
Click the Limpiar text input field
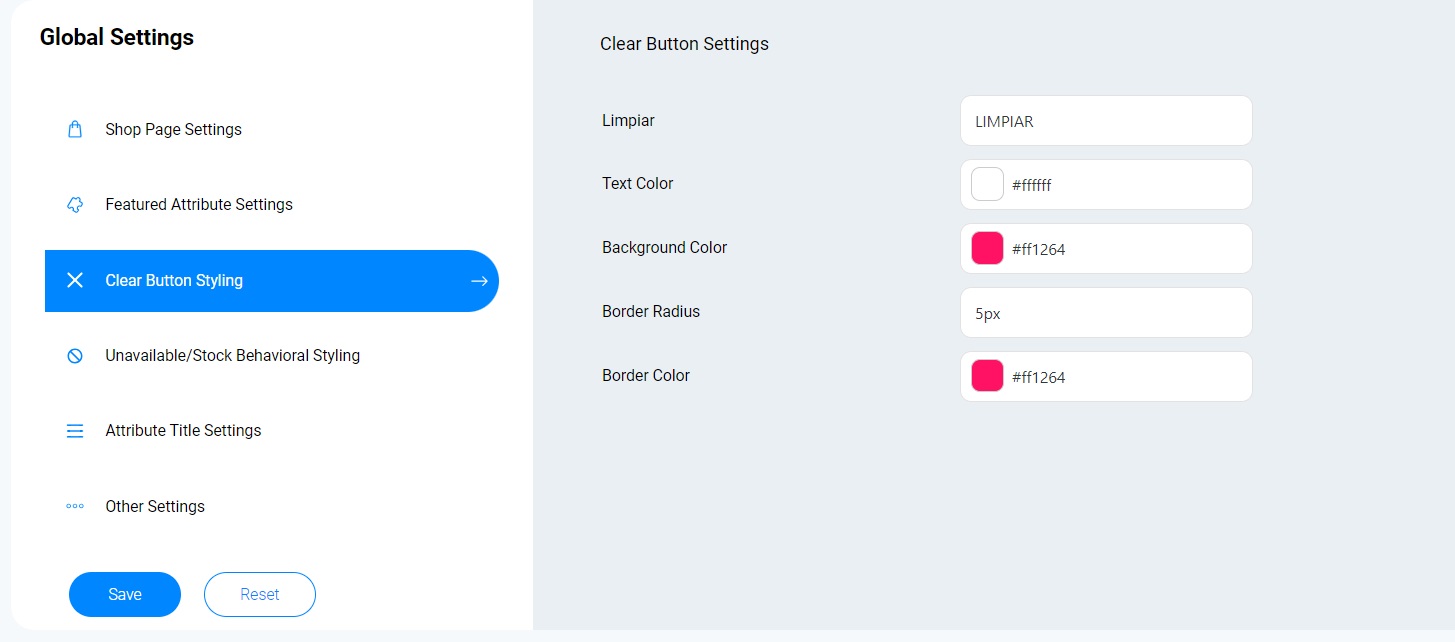[1105, 121]
